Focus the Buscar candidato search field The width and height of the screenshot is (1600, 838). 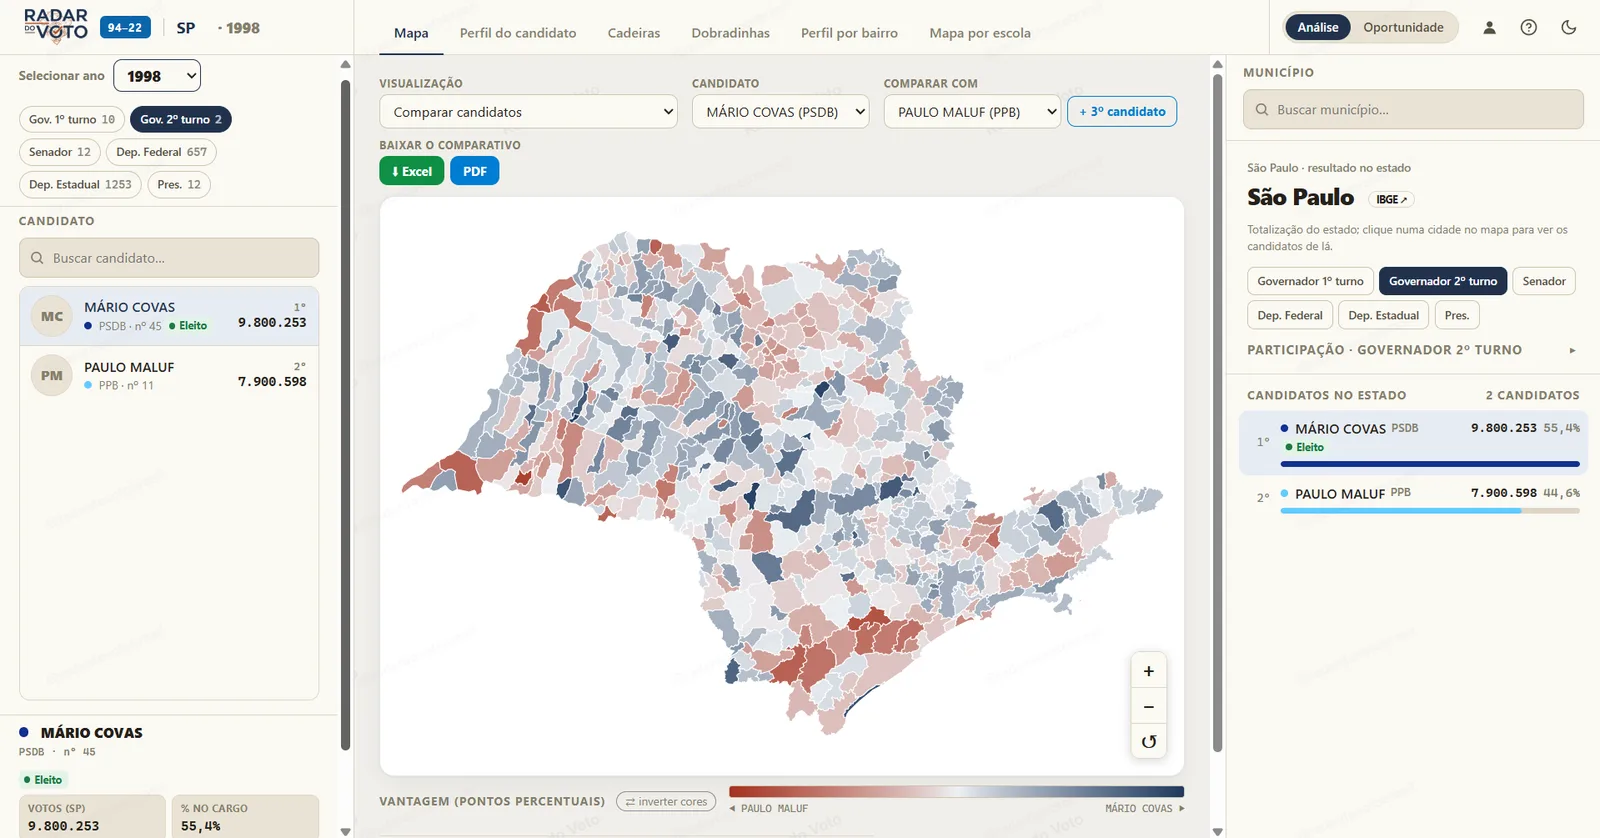coord(169,258)
